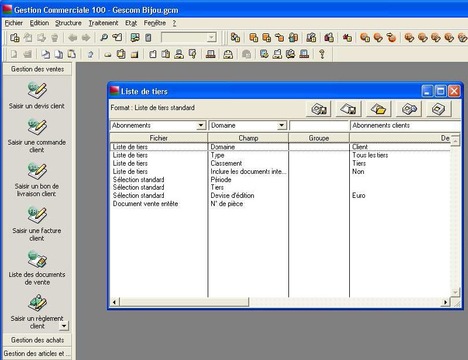Click the blue question mark toolbar icon
The height and width of the screenshot is (360, 468).
click(x=90, y=54)
